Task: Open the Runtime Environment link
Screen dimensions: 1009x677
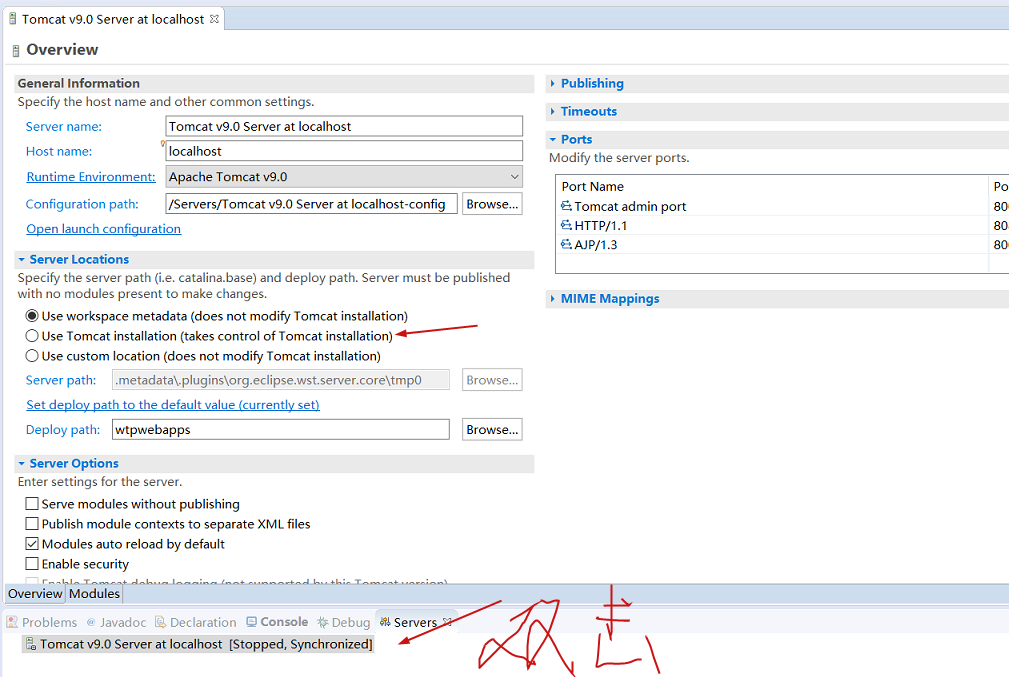Action: [91, 177]
